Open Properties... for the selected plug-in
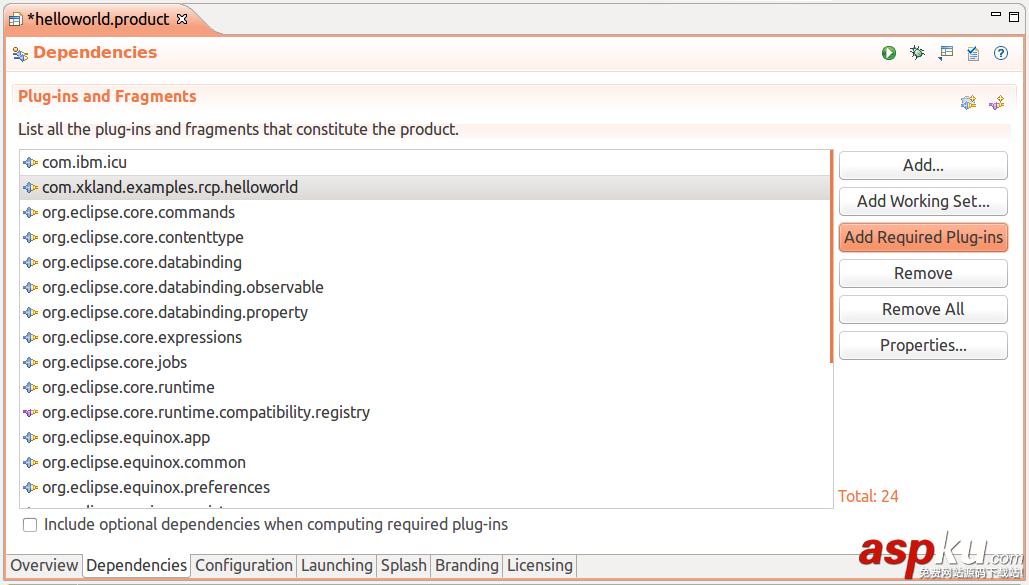 click(x=923, y=345)
